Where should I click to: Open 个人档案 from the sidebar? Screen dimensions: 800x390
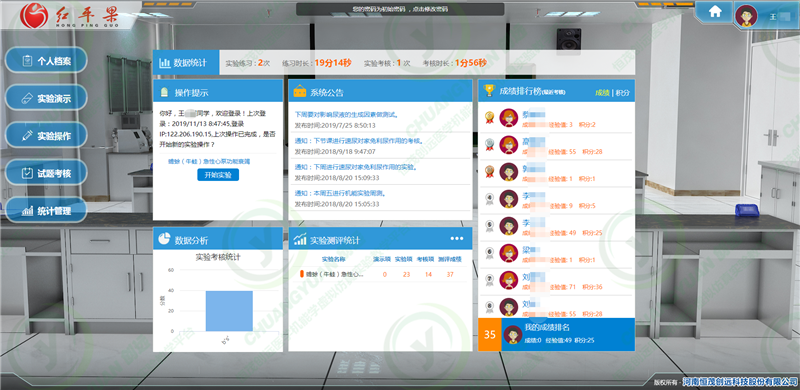46,61
